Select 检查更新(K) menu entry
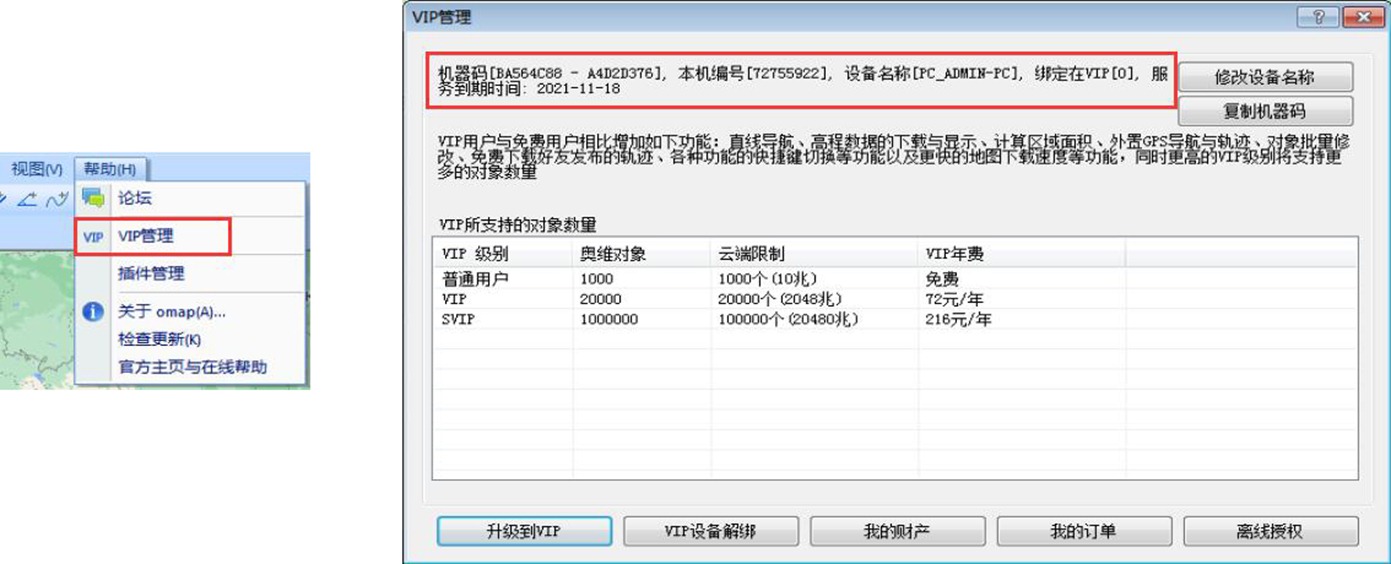This screenshot has width=1391, height=564. coord(159,339)
